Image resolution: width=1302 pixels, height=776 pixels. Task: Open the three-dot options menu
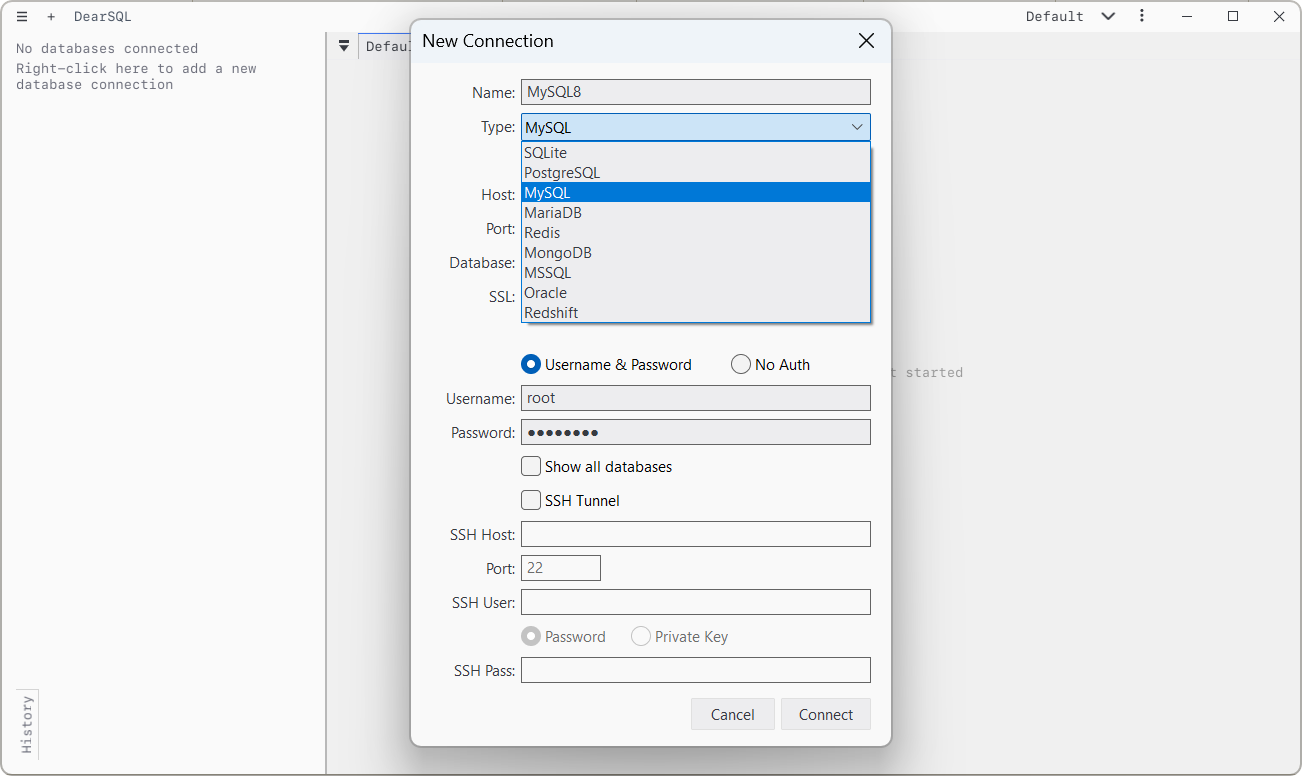pos(1142,16)
